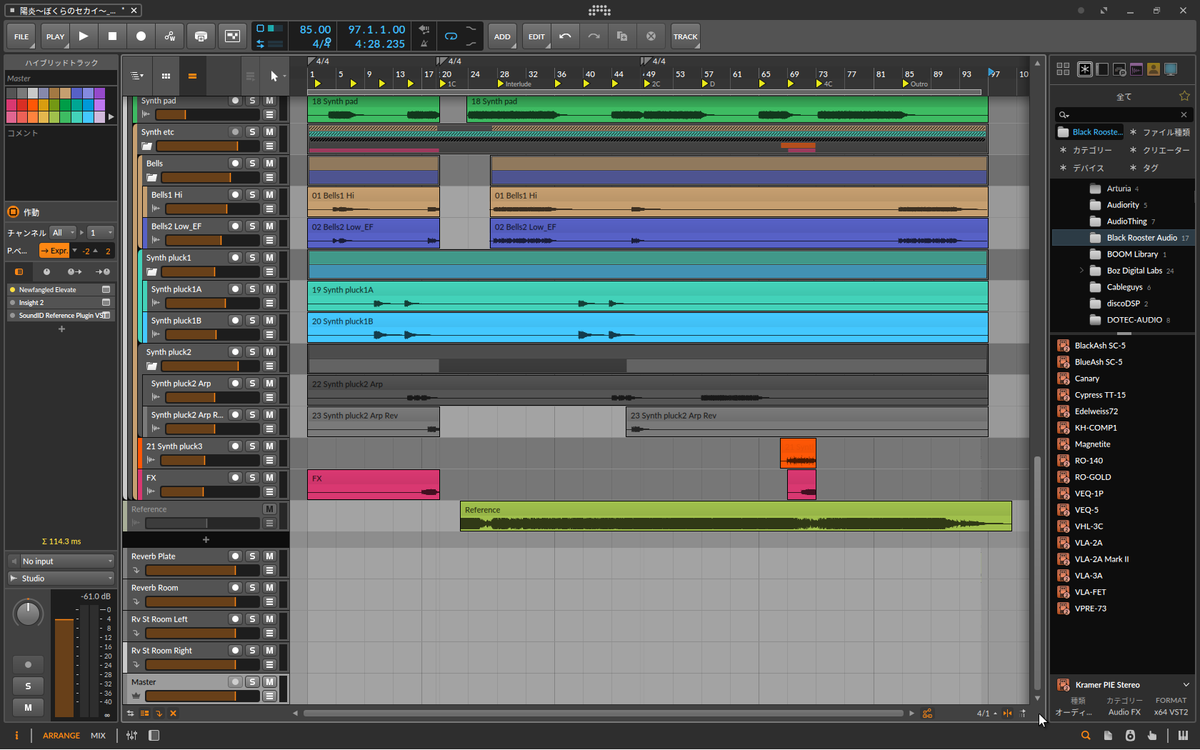Open the ADD menu
This screenshot has width=1200, height=750.
point(502,36)
